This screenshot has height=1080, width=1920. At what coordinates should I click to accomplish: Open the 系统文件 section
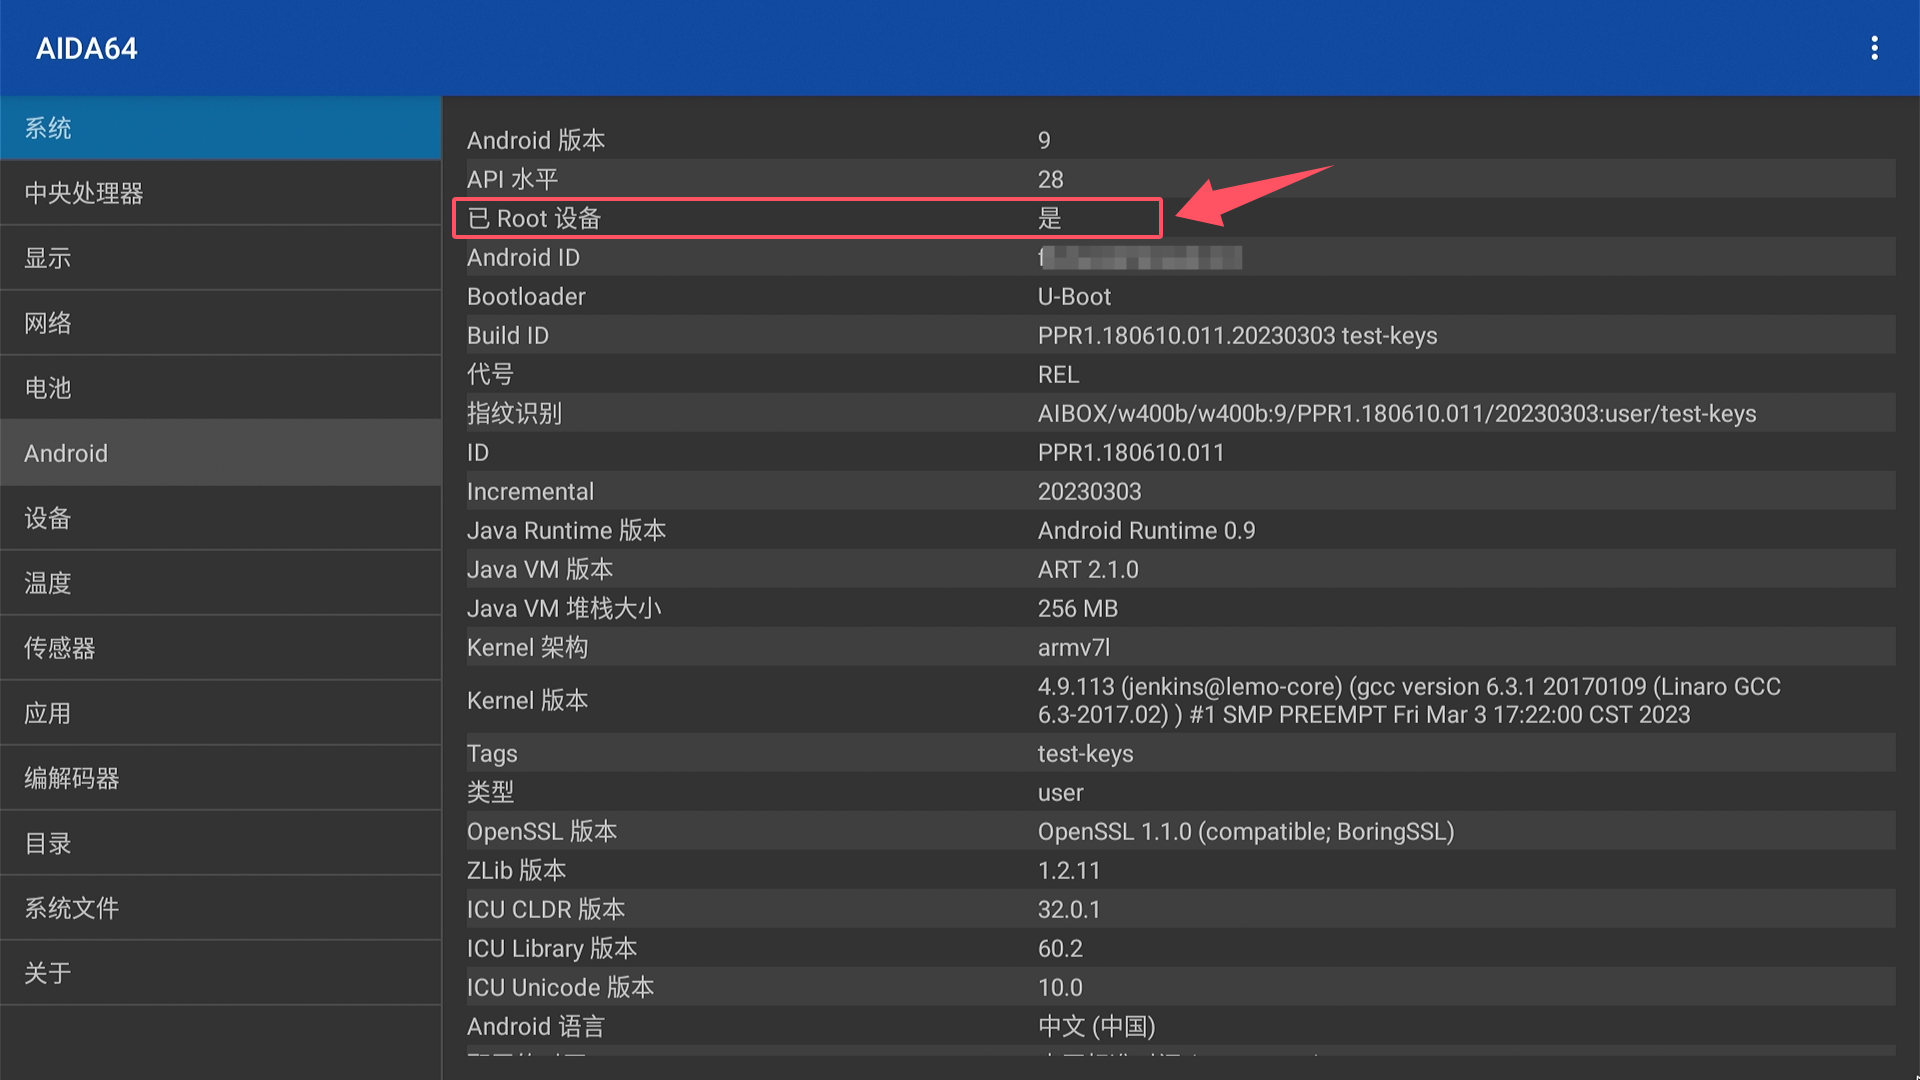pos(220,908)
